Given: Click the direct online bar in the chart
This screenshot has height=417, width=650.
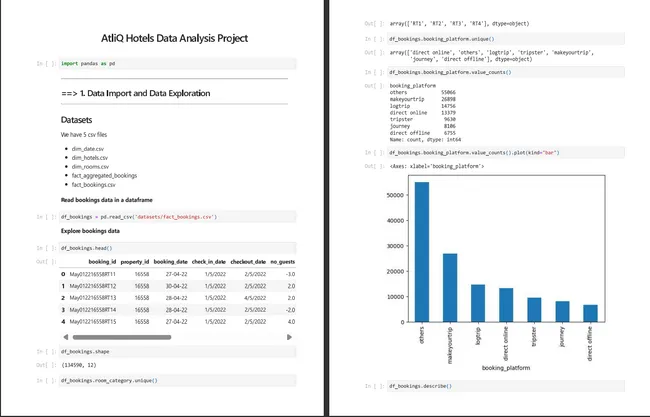Looking at the screenshot, I should (506, 305).
